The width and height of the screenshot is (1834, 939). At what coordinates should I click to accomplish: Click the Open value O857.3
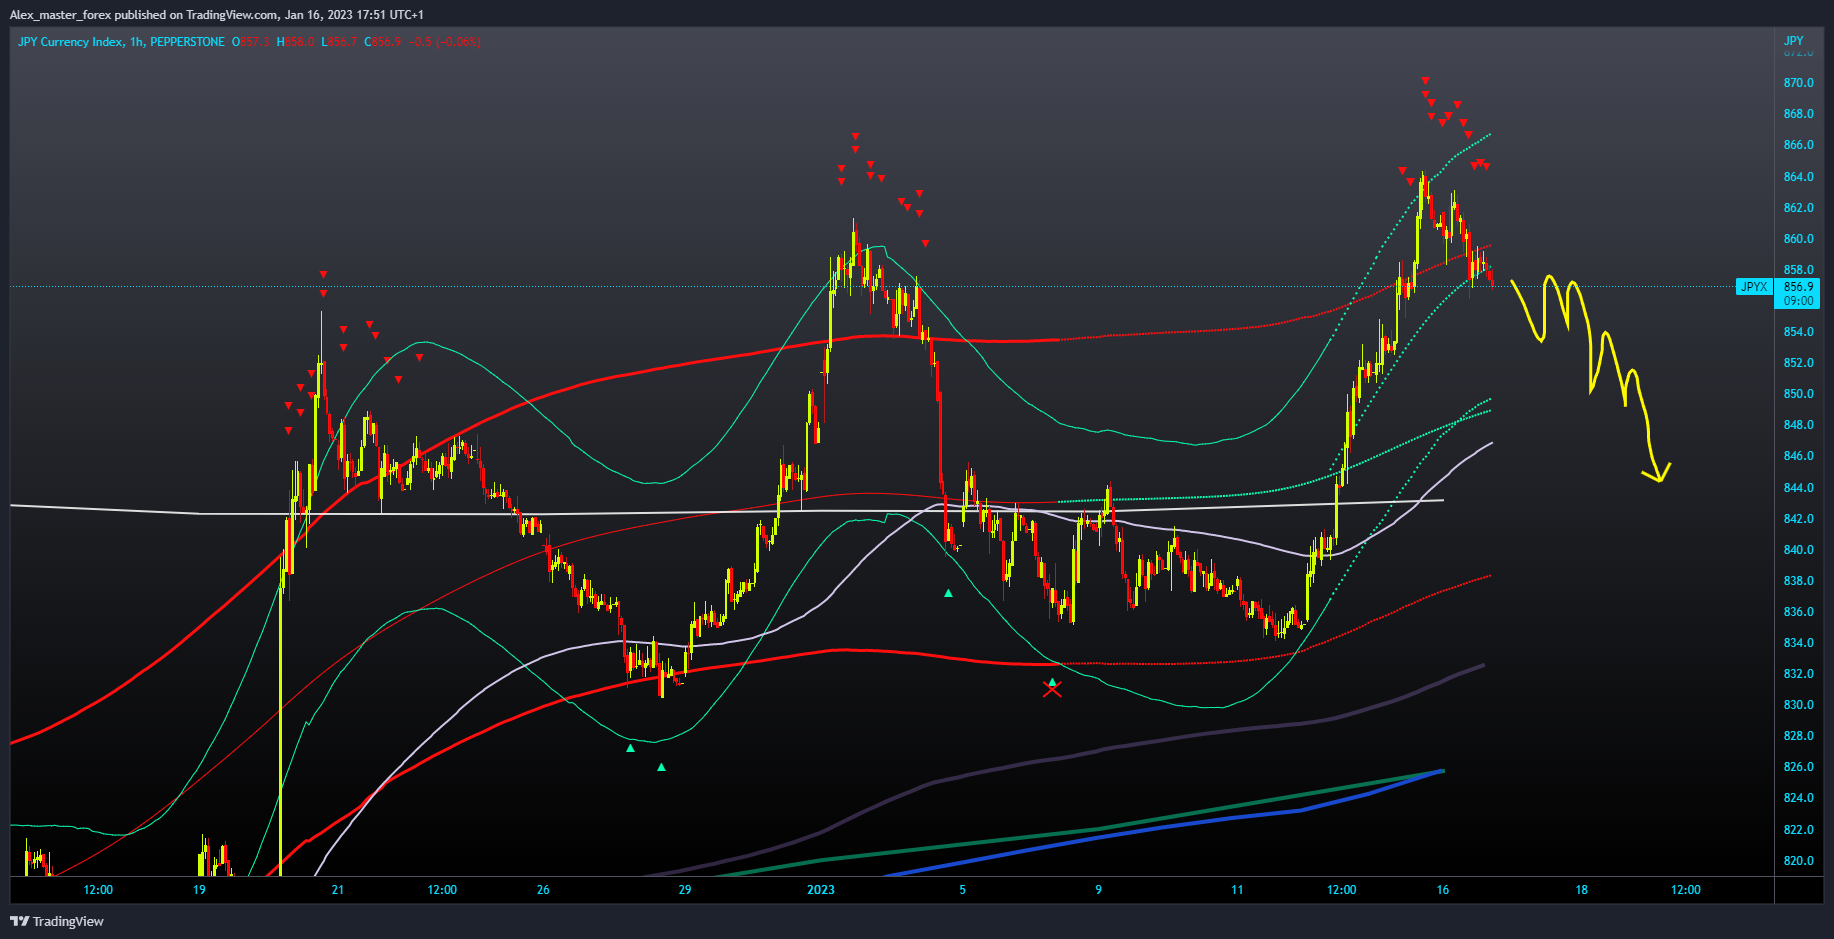click(x=250, y=42)
